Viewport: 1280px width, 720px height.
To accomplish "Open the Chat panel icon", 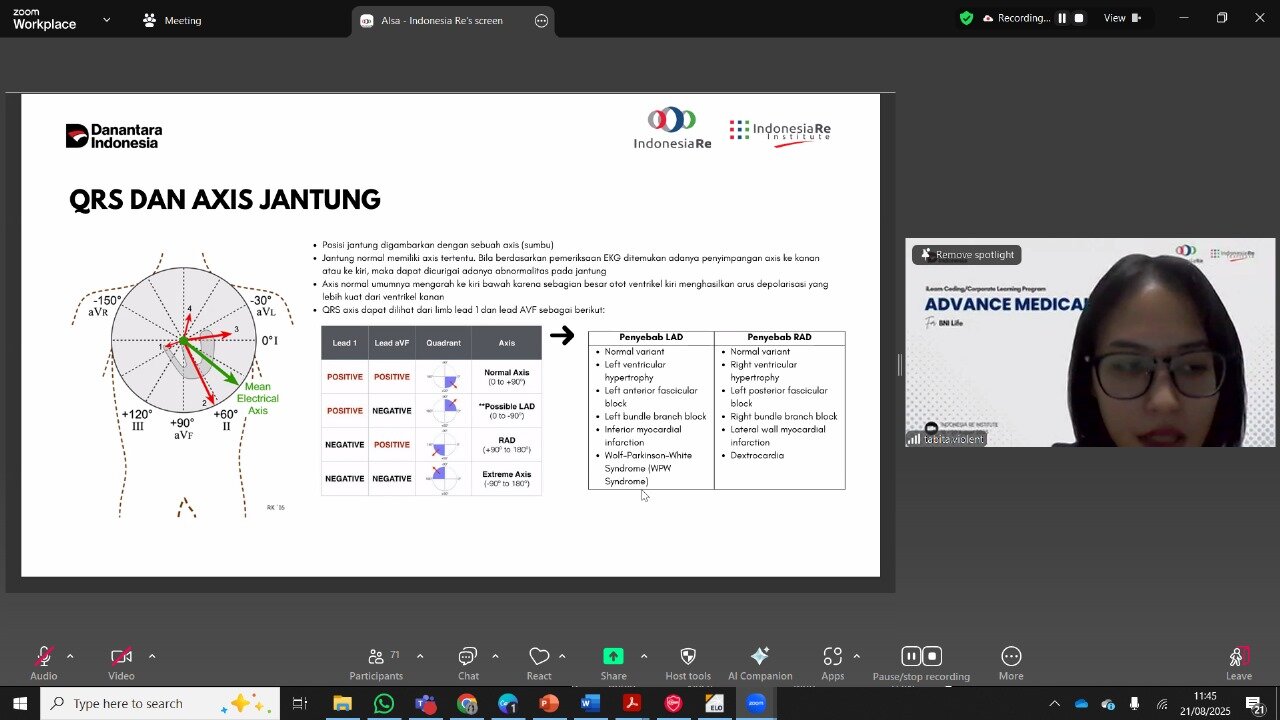I will pyautogui.click(x=467, y=657).
